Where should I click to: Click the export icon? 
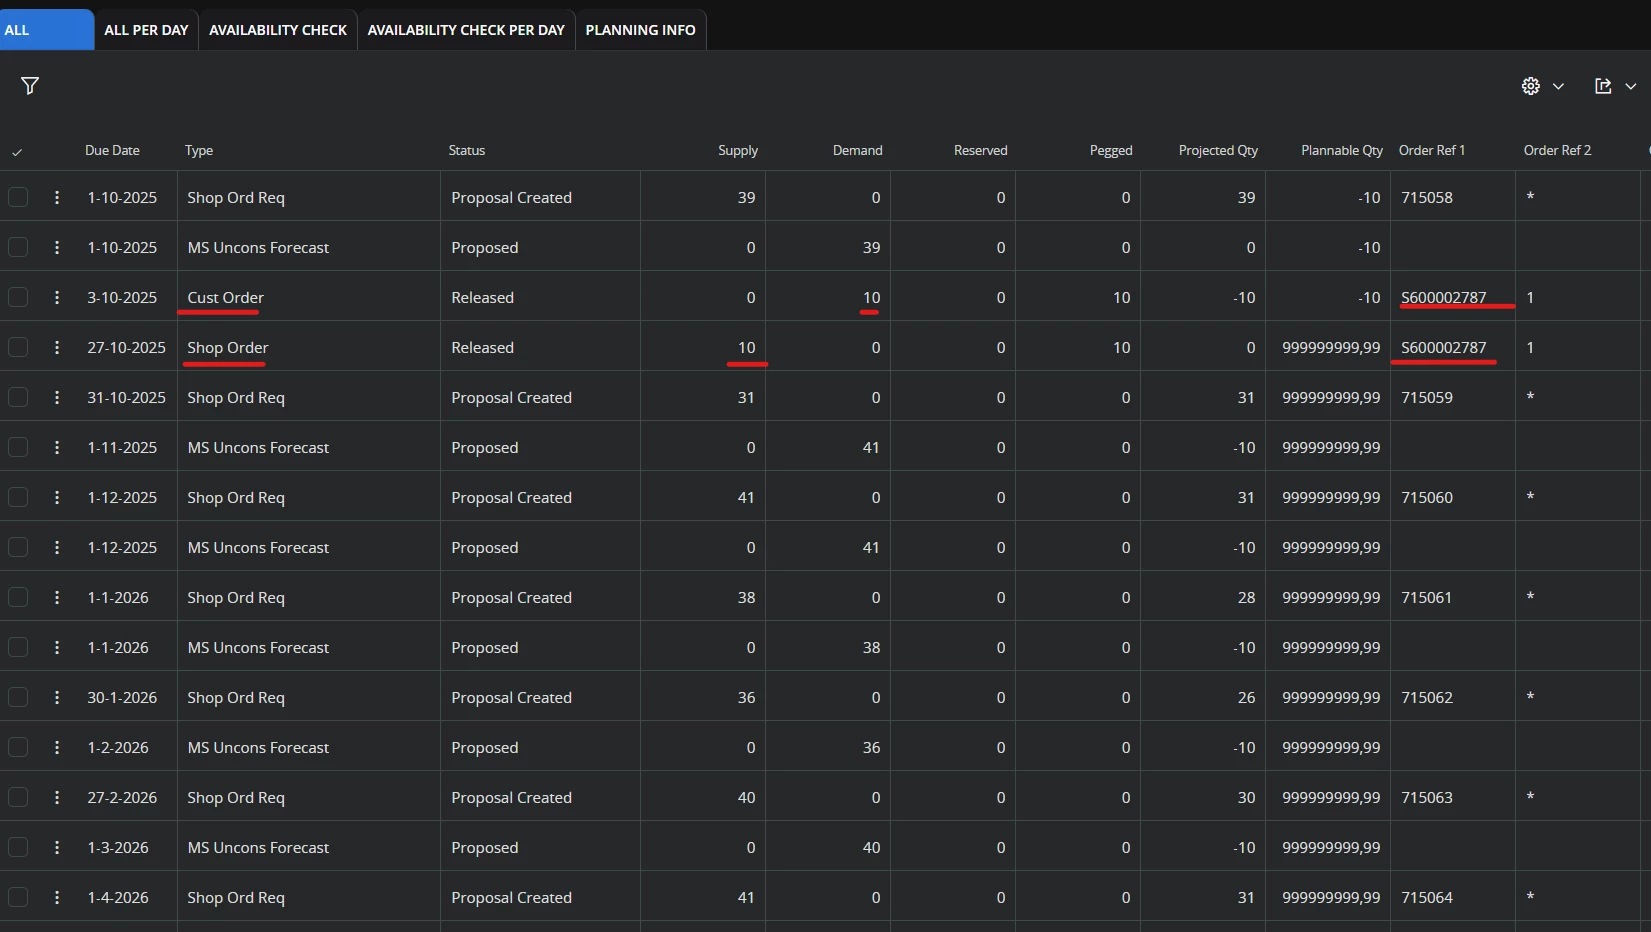1603,86
